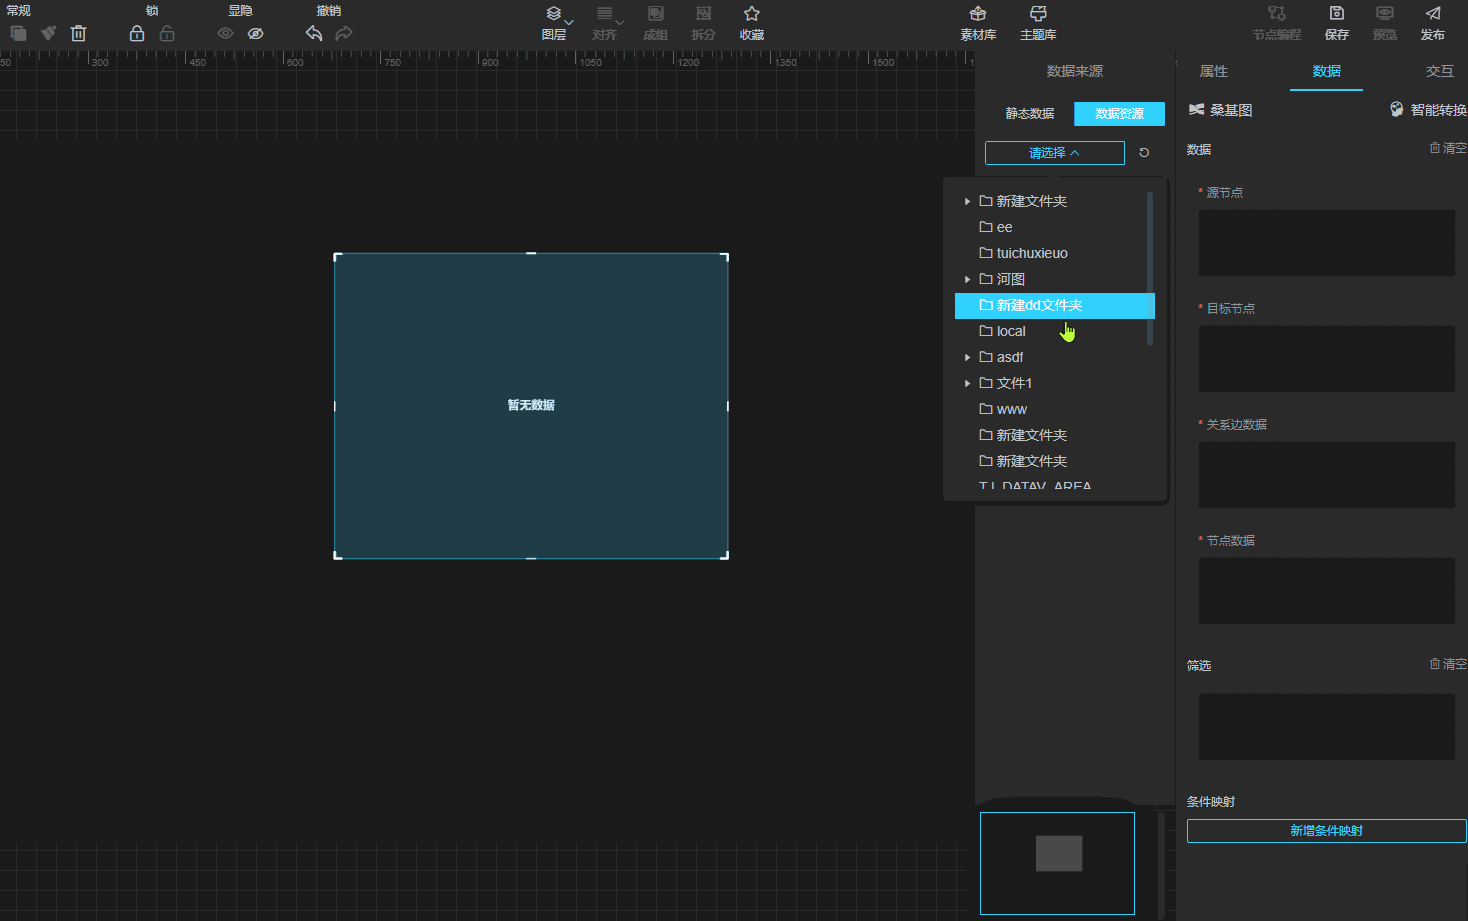Expand the 河图 folder arrow
Image resolution: width=1468 pixels, height=921 pixels.
pos(967,280)
